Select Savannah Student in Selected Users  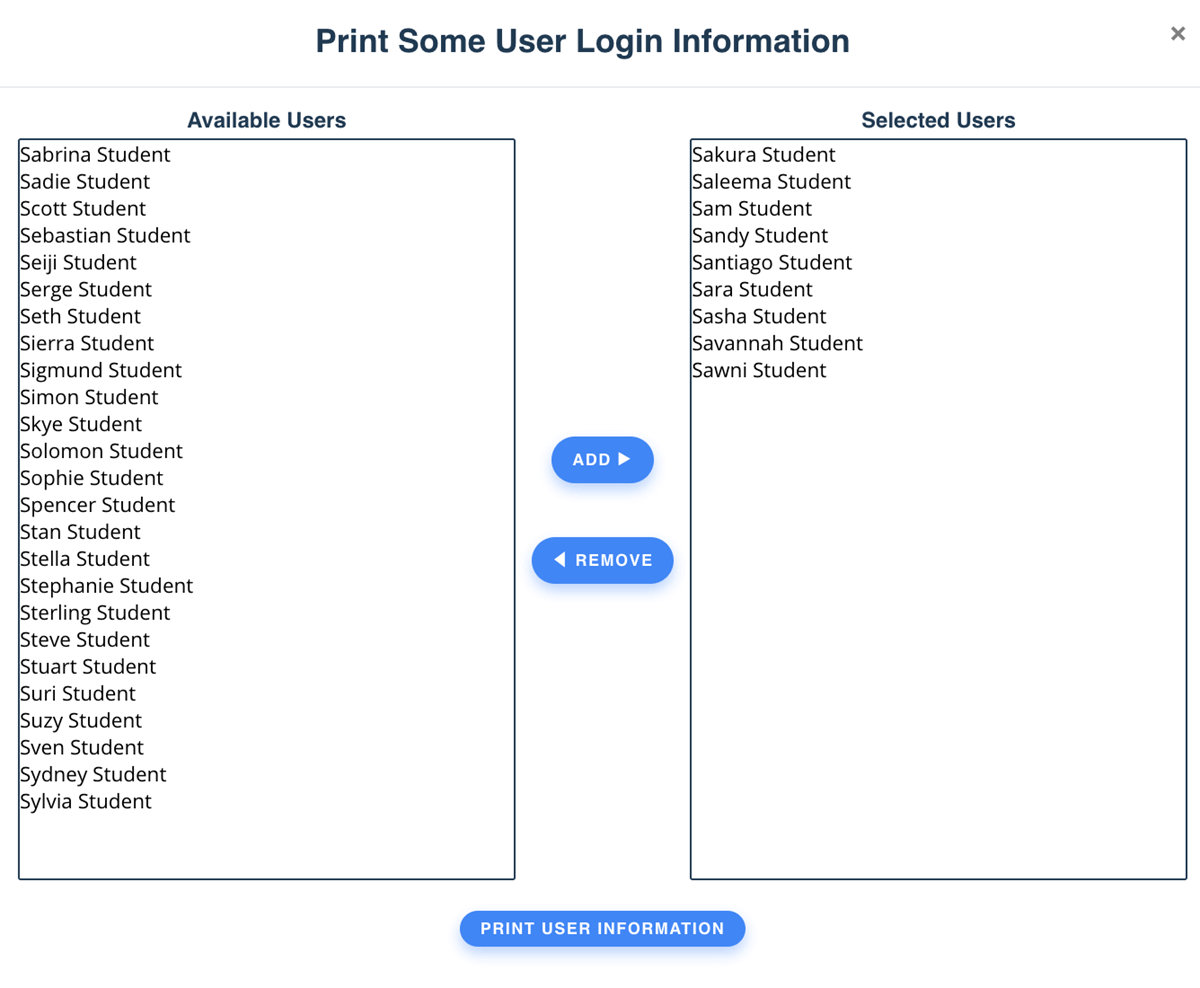(938, 344)
